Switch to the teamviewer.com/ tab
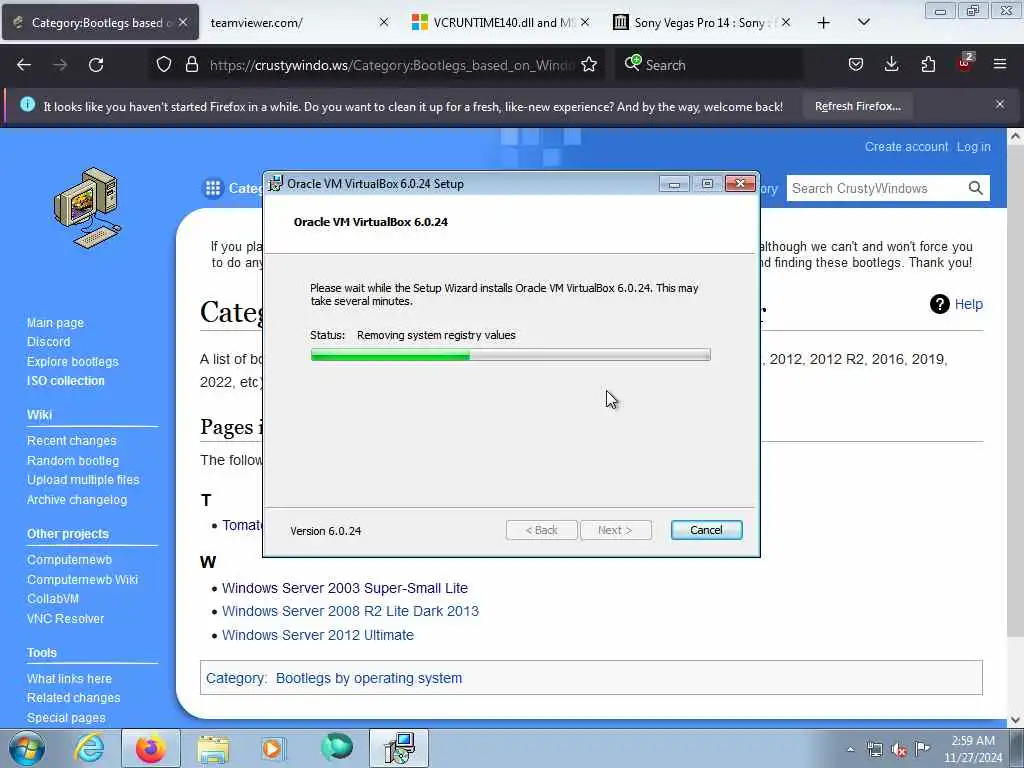The width and height of the screenshot is (1024, 768). [x=296, y=23]
